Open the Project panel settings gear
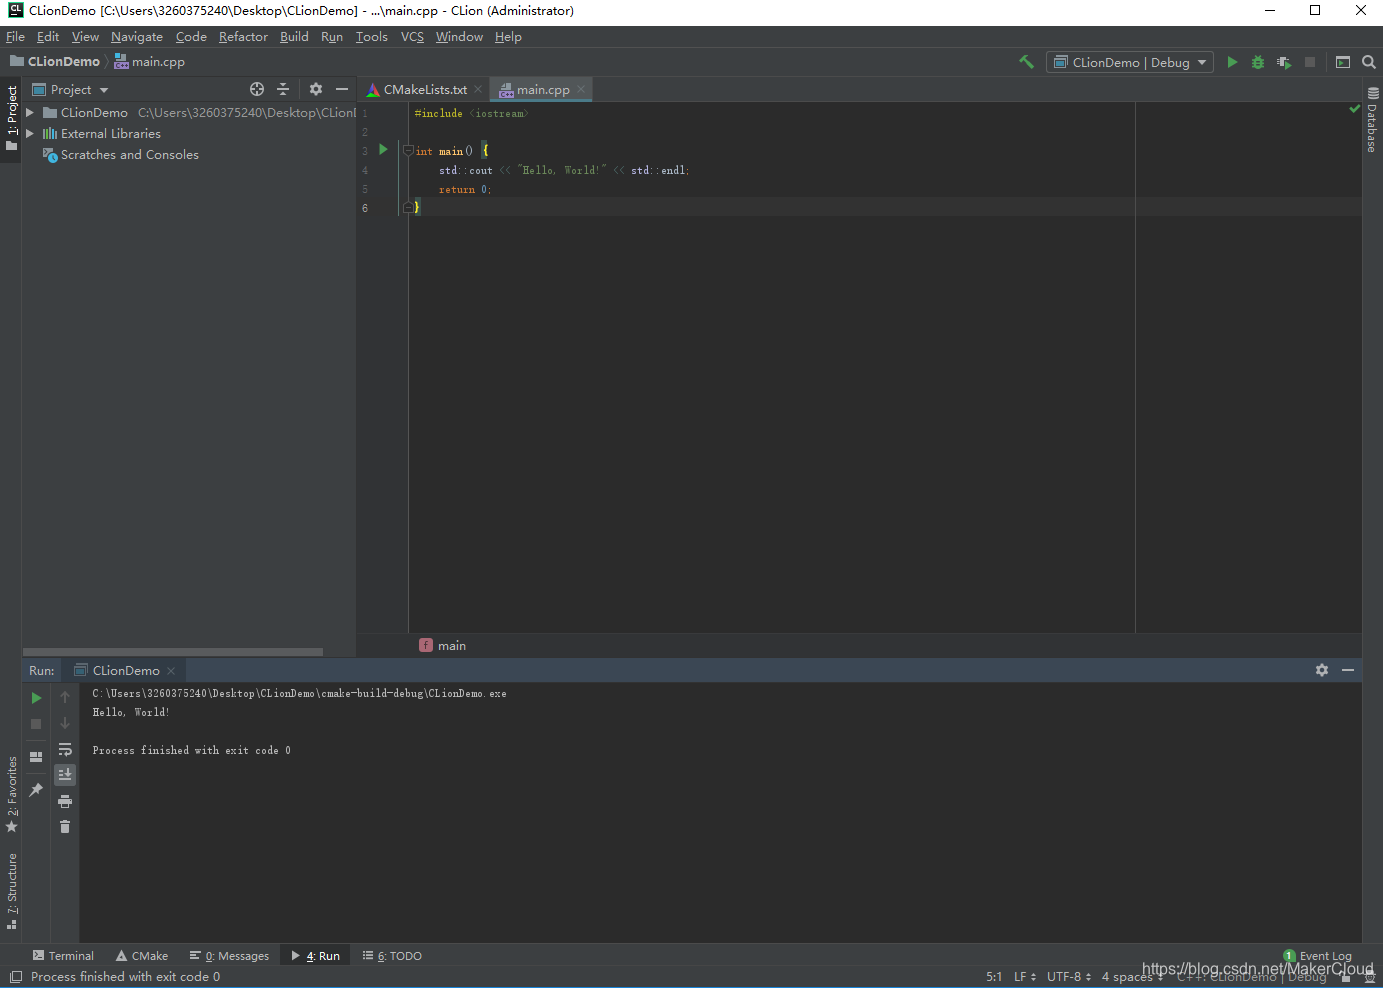Image resolution: width=1383 pixels, height=988 pixels. 316,89
